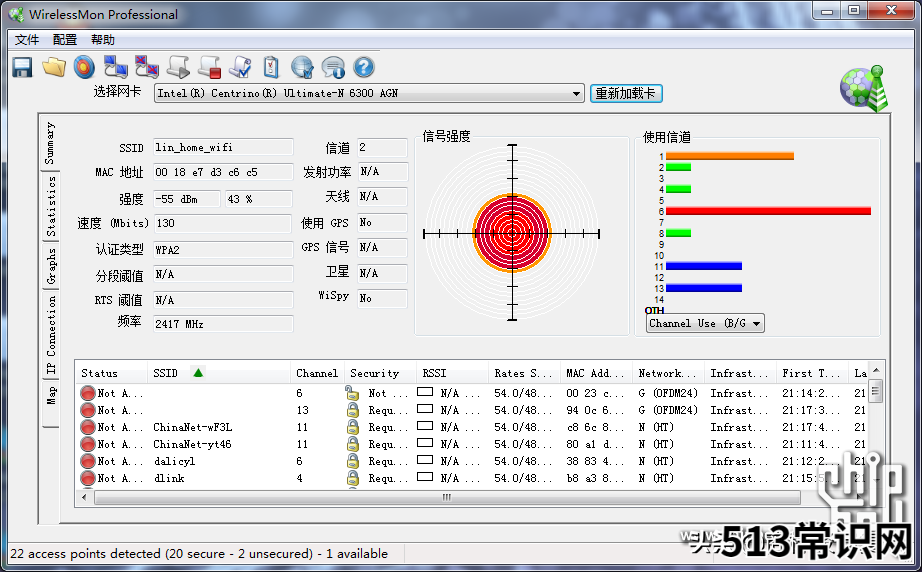Sort list by First T... column header

point(812,373)
